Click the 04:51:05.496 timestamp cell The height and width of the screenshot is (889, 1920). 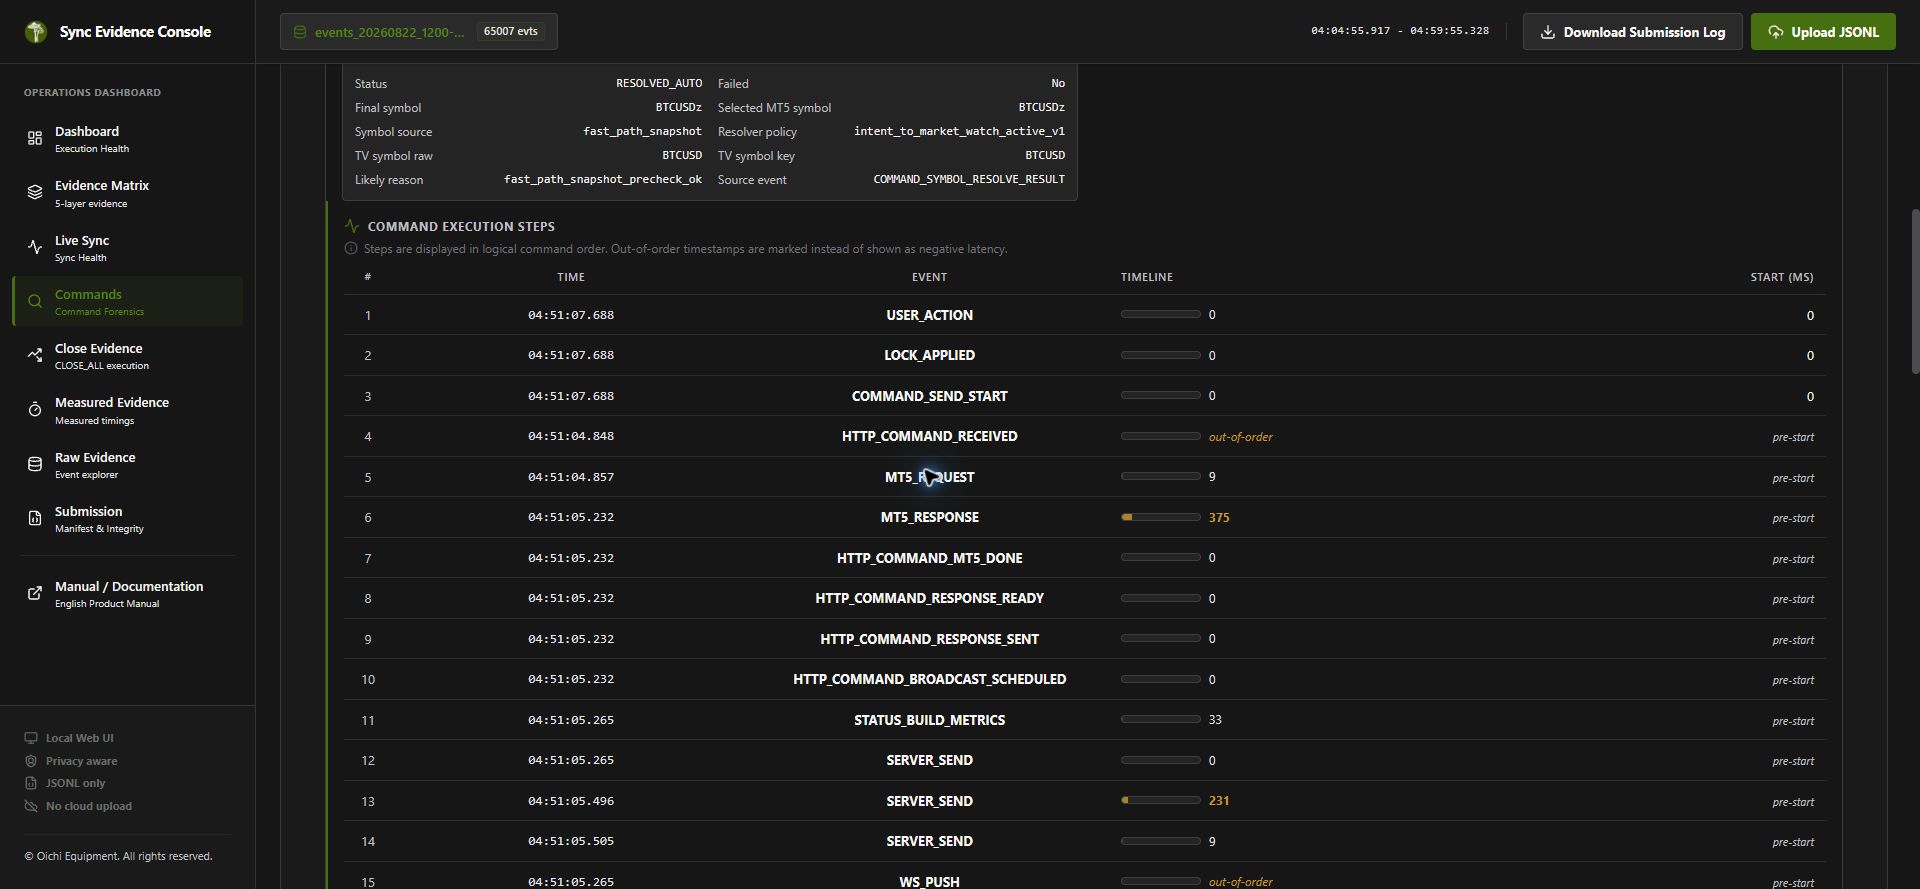tap(571, 801)
